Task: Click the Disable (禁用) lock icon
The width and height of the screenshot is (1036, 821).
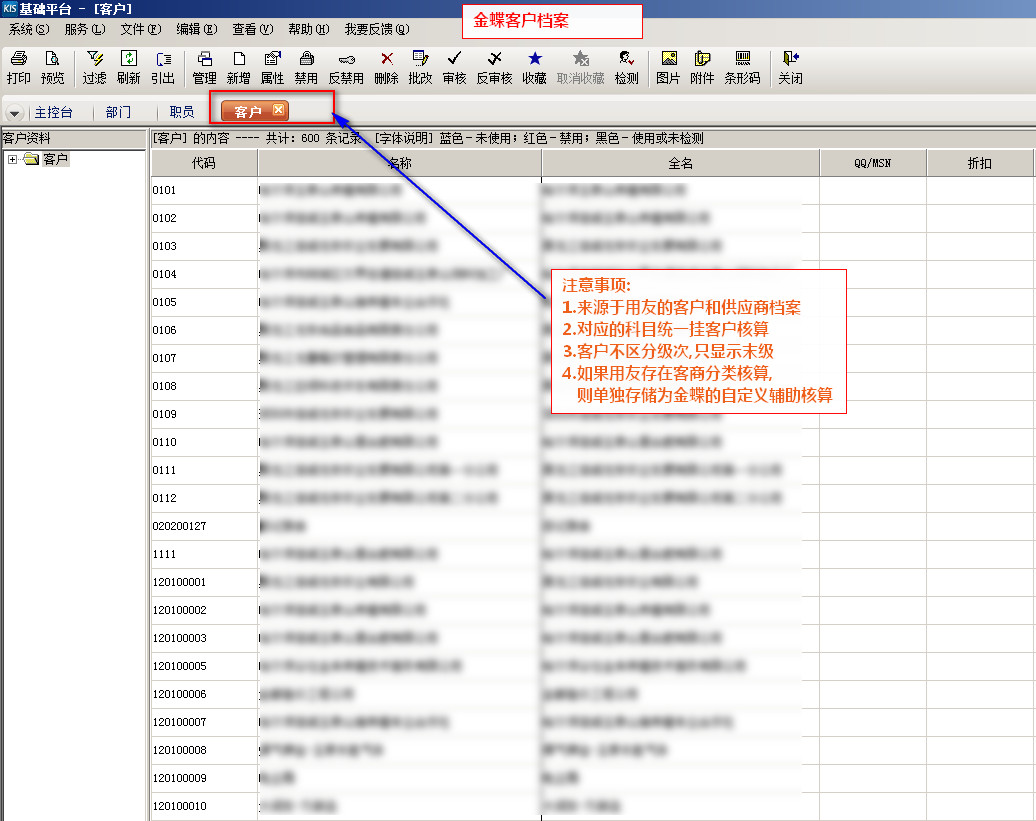Action: [x=306, y=67]
